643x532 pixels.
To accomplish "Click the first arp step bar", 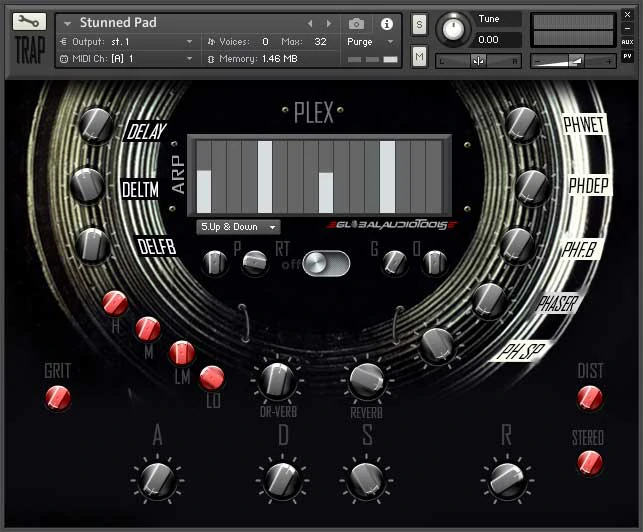I will pyautogui.click(x=204, y=192).
